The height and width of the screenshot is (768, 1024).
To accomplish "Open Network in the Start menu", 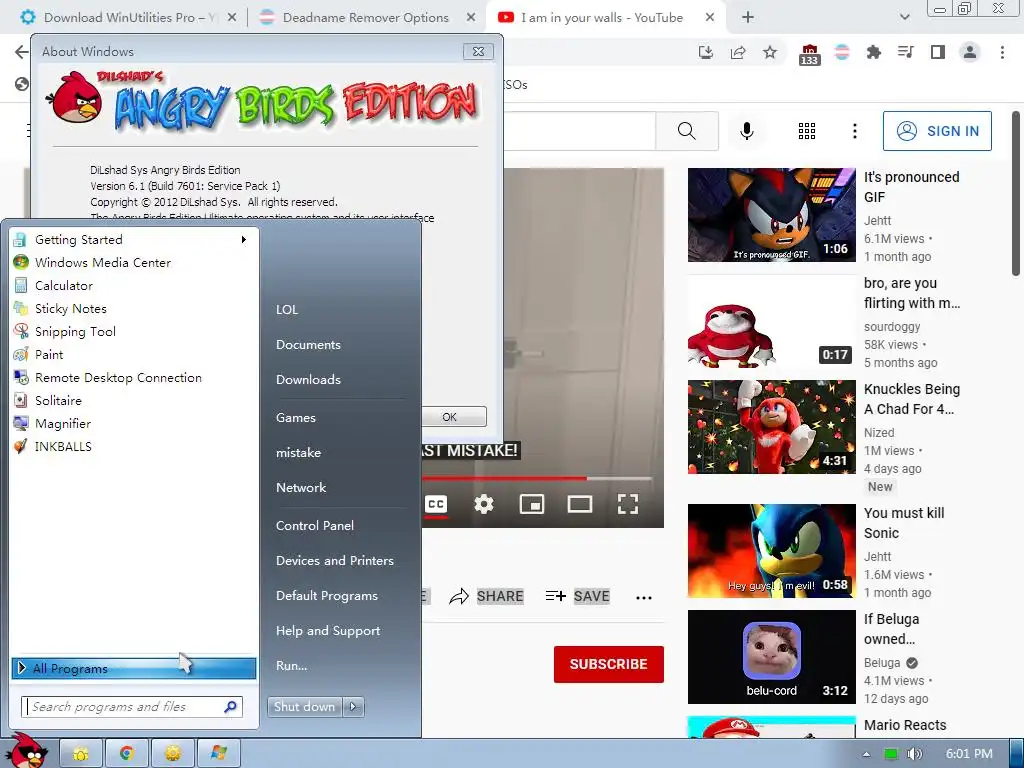I will [x=301, y=487].
